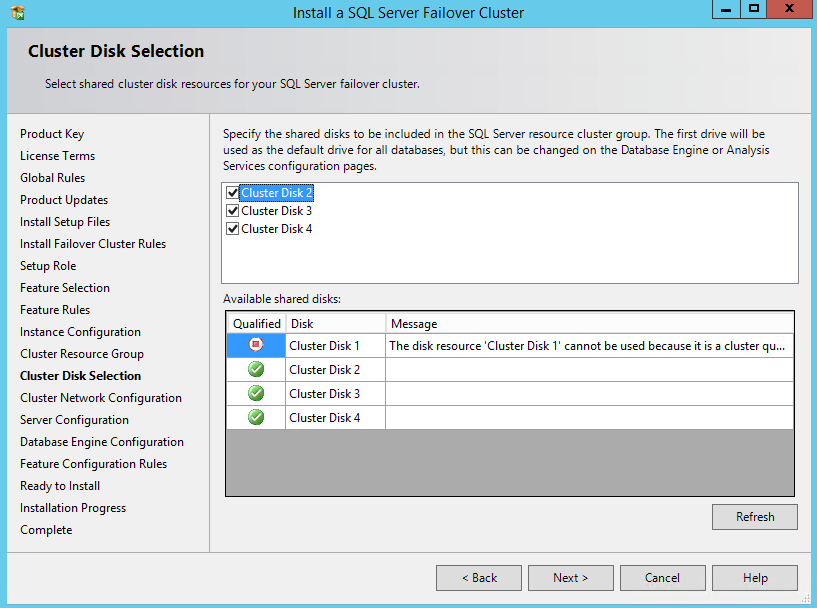Viewport: 817px width, 608px height.
Task: Click the Disk column header
Action: pos(335,324)
